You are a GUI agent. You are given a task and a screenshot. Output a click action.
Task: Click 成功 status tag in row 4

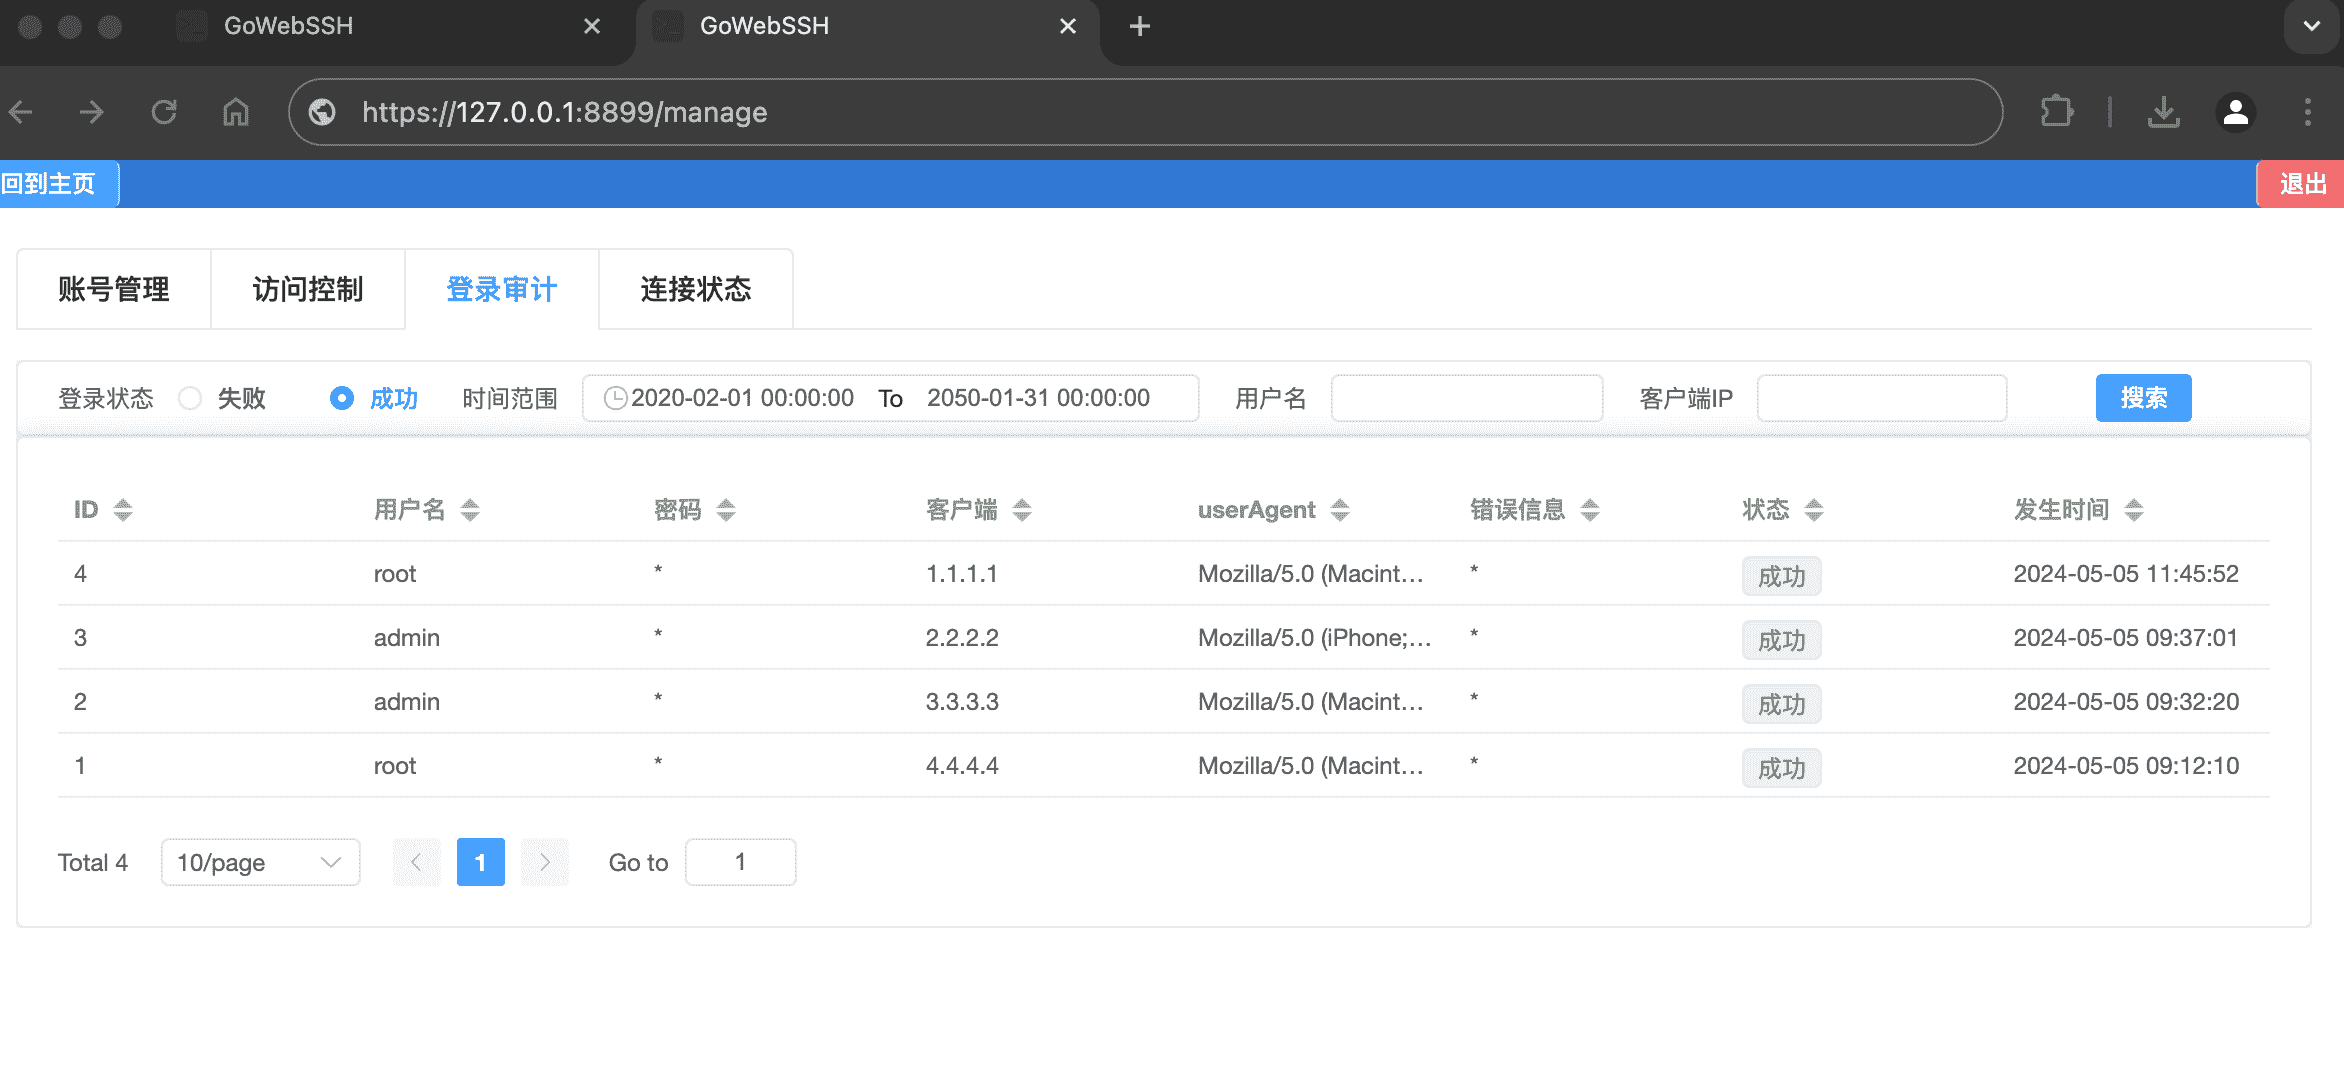click(1782, 576)
